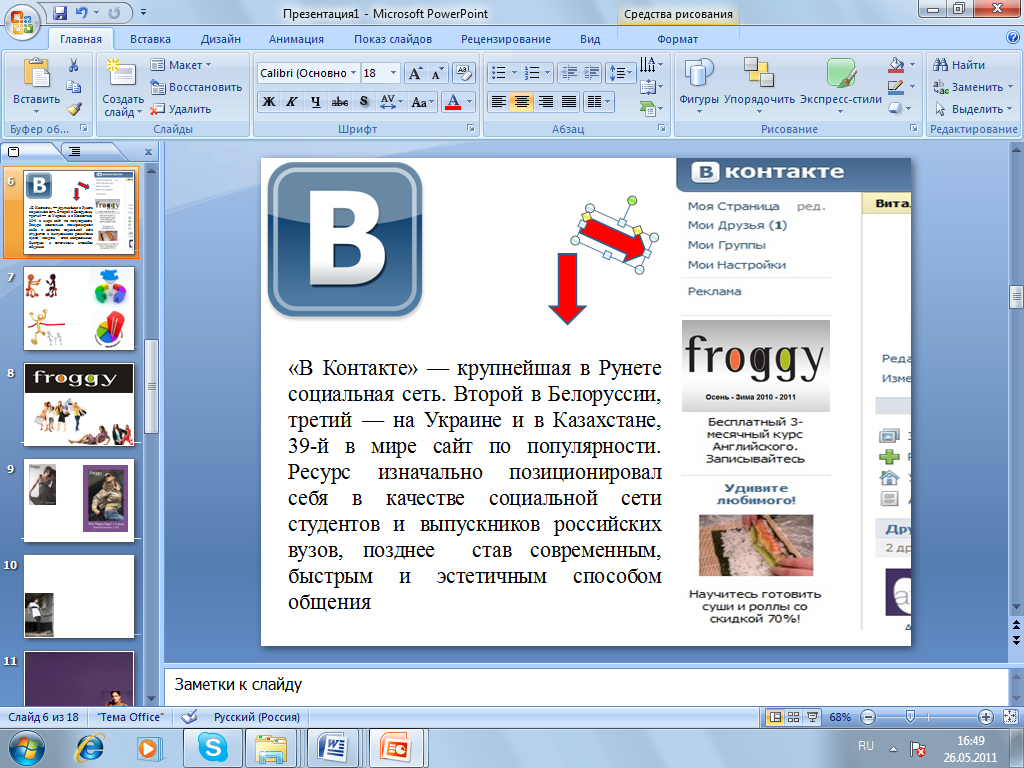Decrease list indent level icon
The width and height of the screenshot is (1024, 768).
[x=569, y=72]
